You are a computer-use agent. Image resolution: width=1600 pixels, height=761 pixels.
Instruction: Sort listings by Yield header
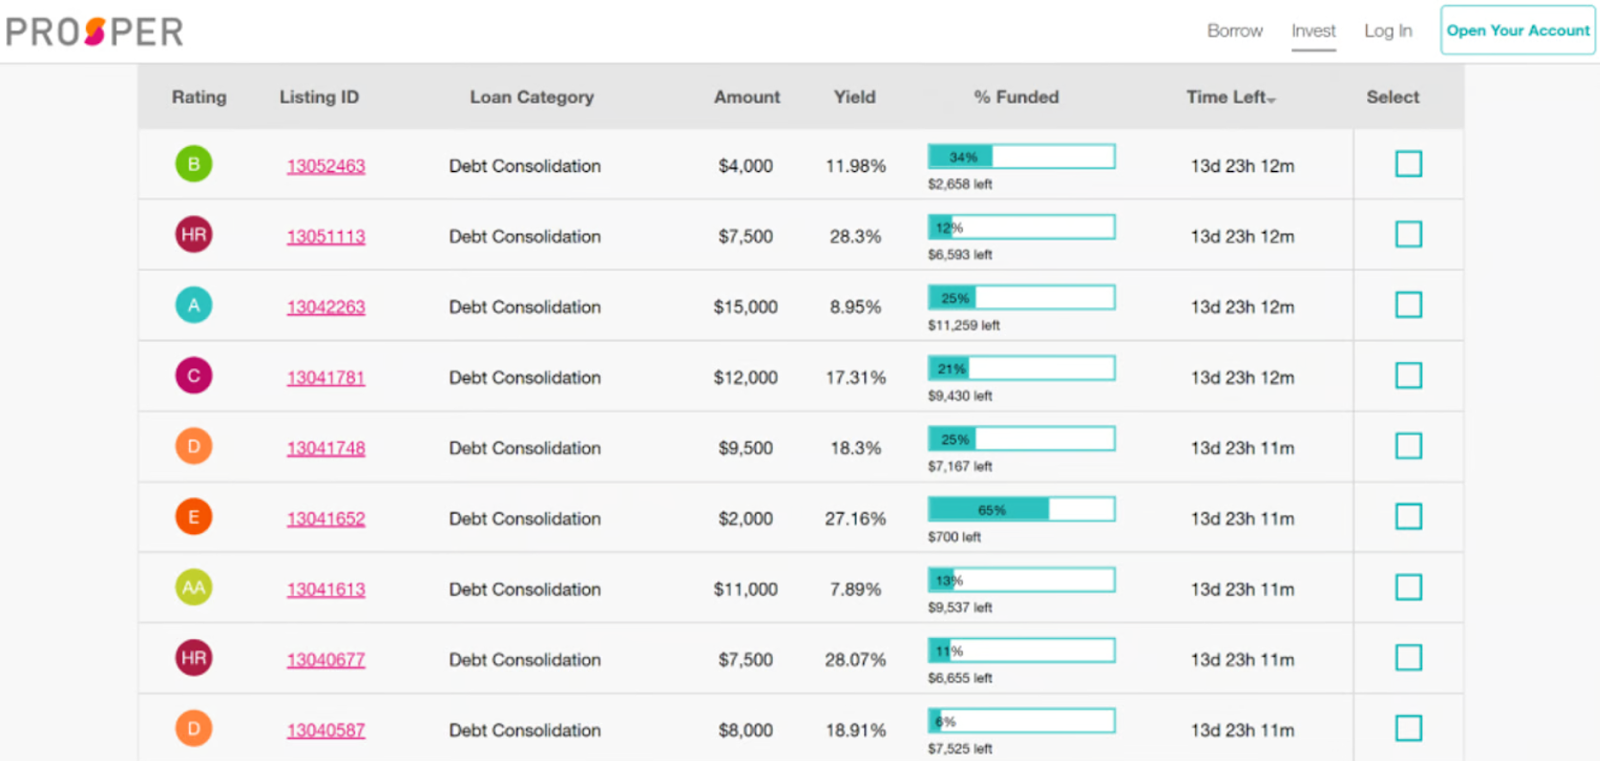point(854,97)
